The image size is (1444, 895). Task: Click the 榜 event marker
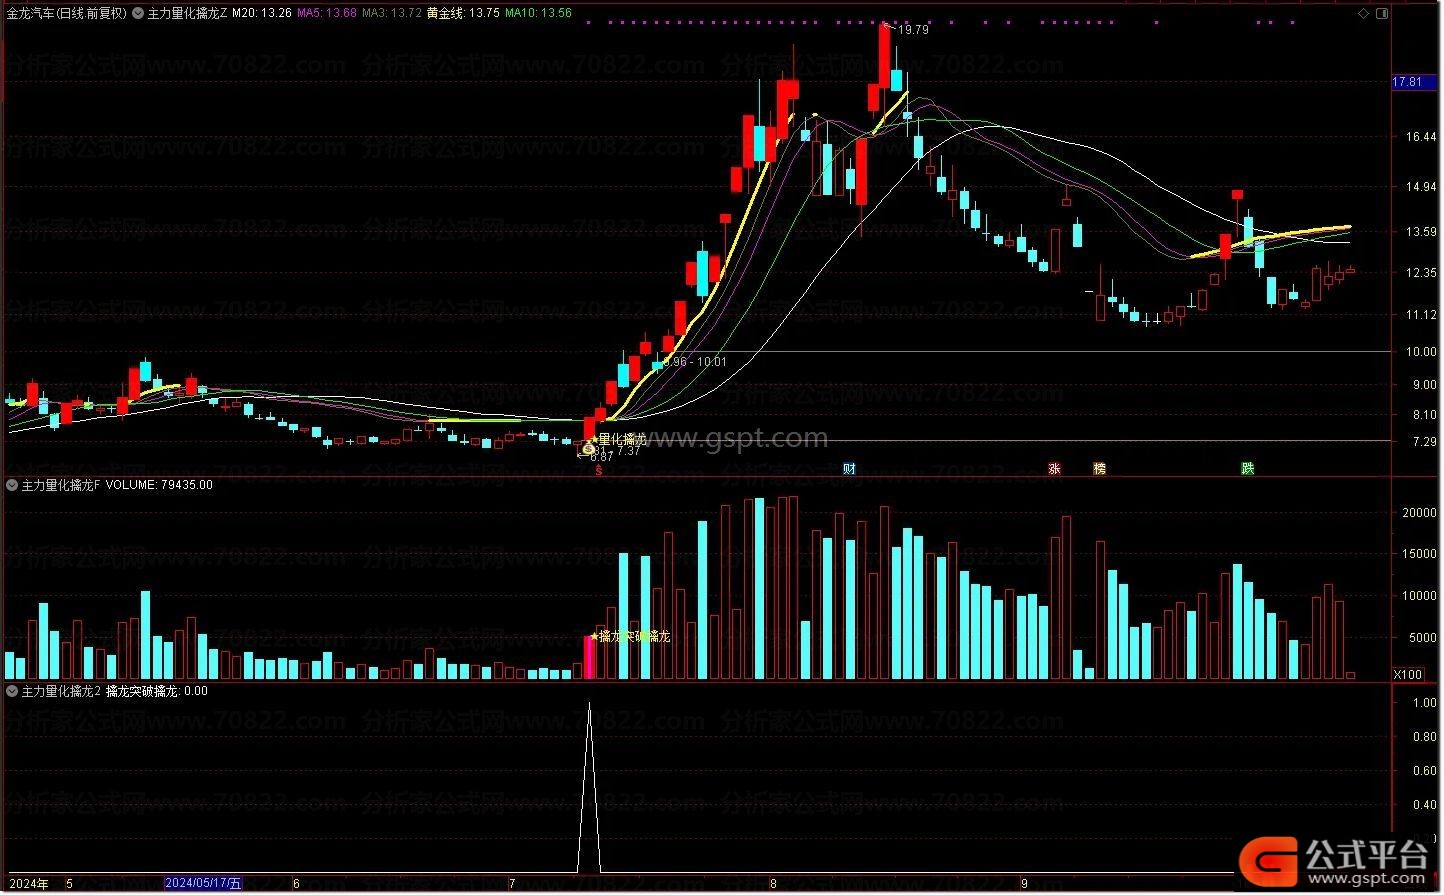[1100, 468]
